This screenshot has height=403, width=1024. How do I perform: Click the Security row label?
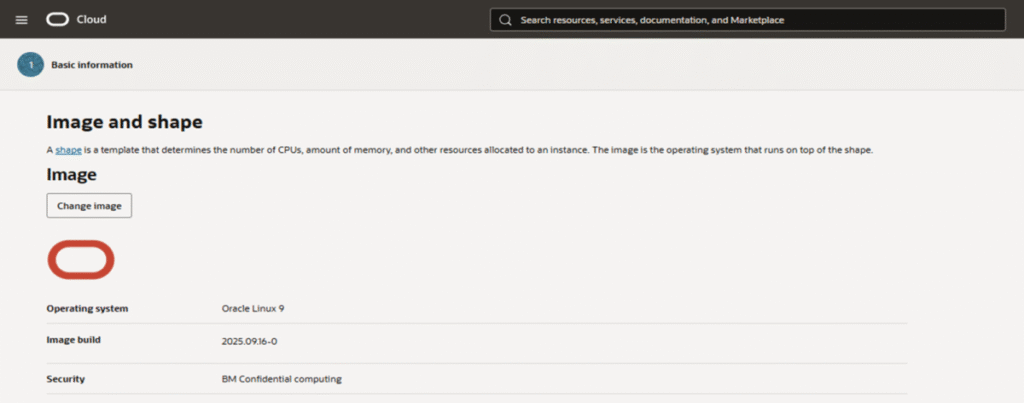pos(66,379)
